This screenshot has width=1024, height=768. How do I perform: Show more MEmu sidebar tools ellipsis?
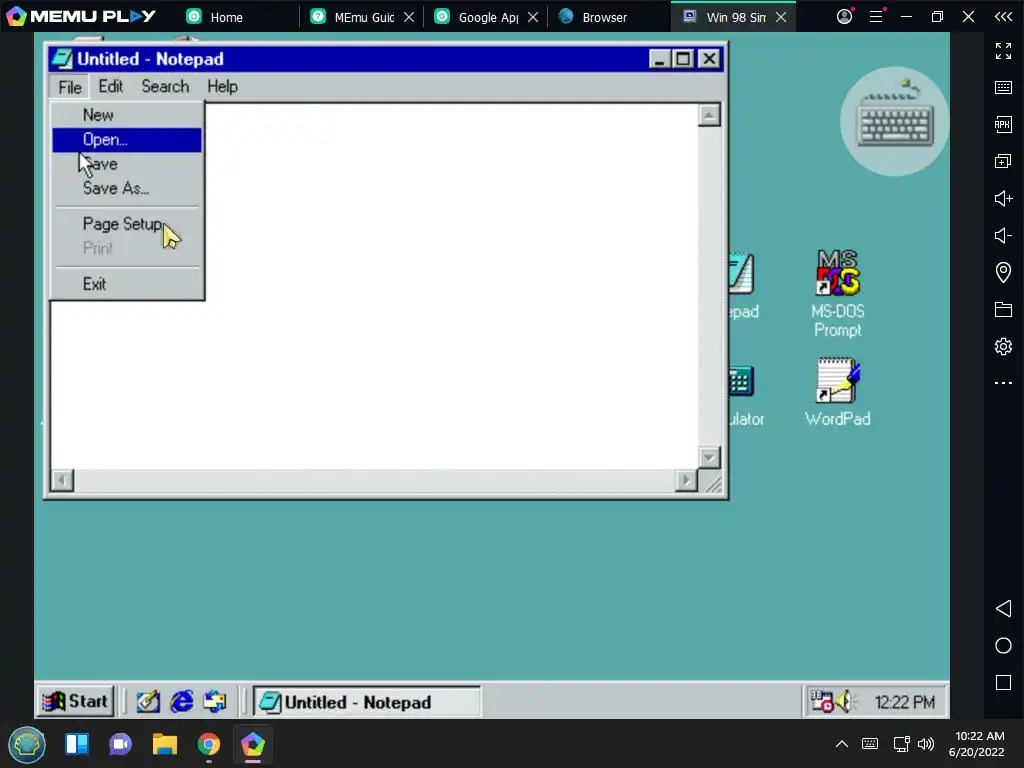[1003, 383]
